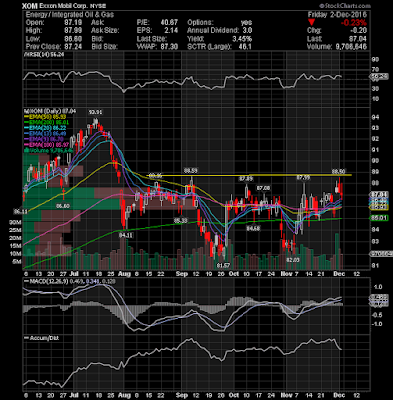Screen dimensions: 393x400
Task: Click the Options value yes
Action: click(246, 23)
